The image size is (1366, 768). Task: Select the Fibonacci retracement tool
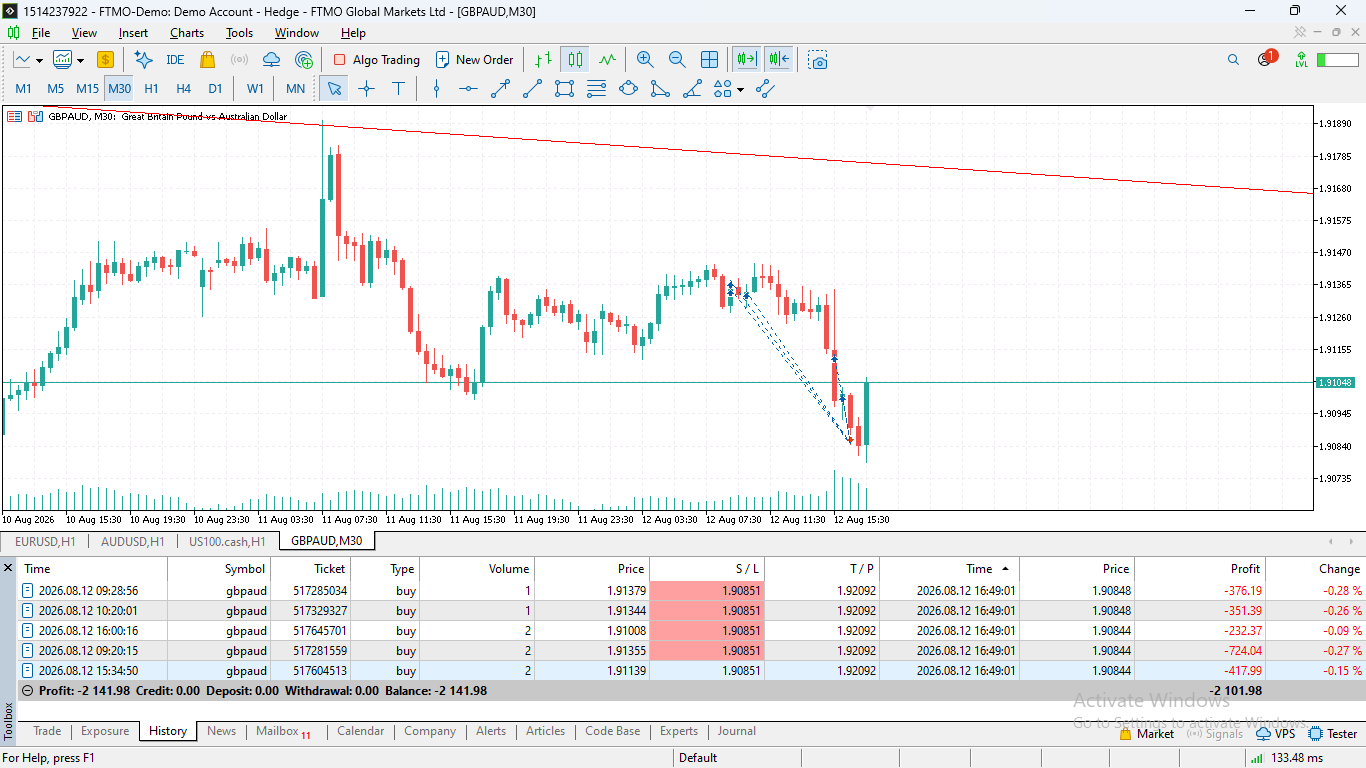pos(596,89)
